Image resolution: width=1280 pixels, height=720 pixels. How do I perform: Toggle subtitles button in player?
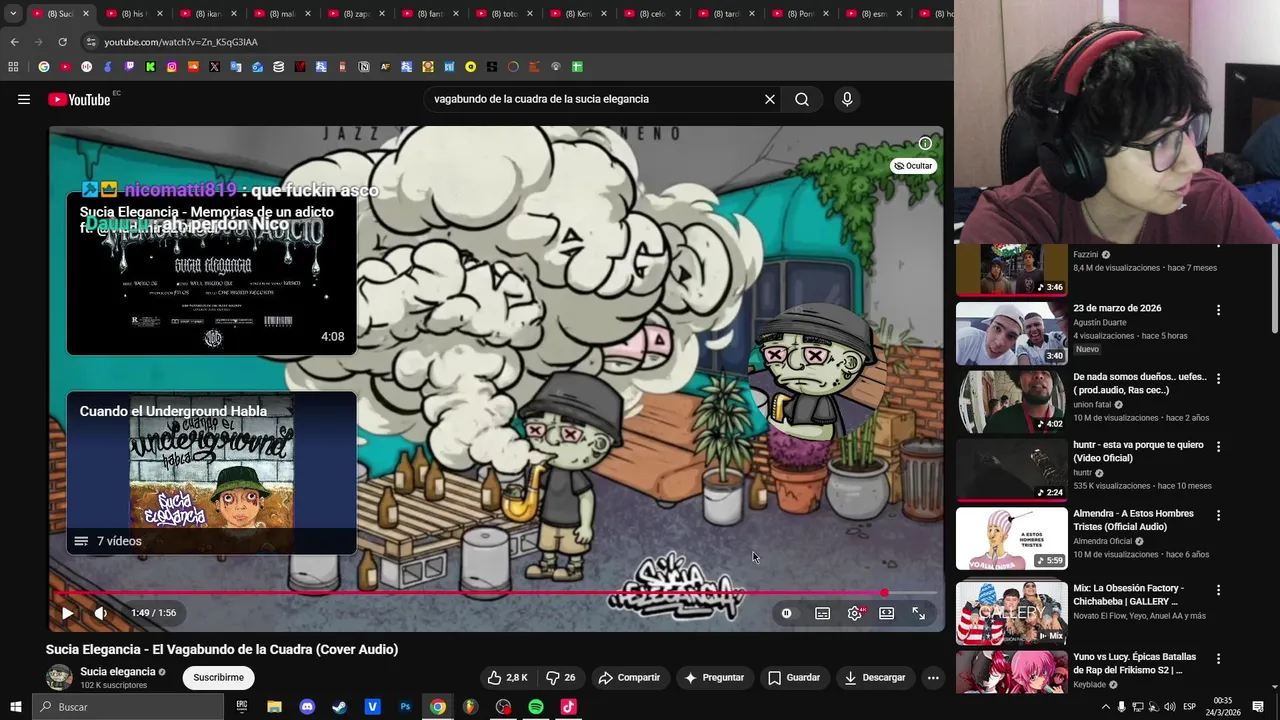click(x=822, y=613)
